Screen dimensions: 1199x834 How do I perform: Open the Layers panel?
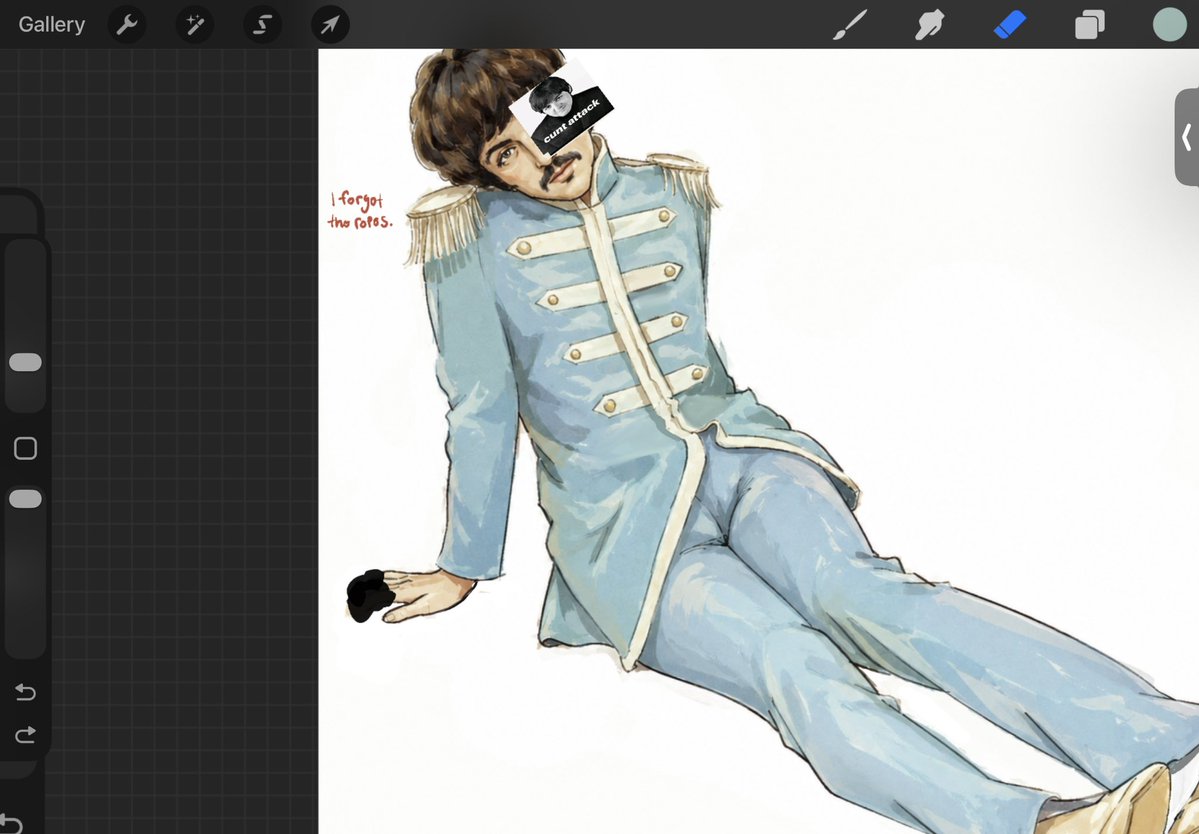(1089, 24)
